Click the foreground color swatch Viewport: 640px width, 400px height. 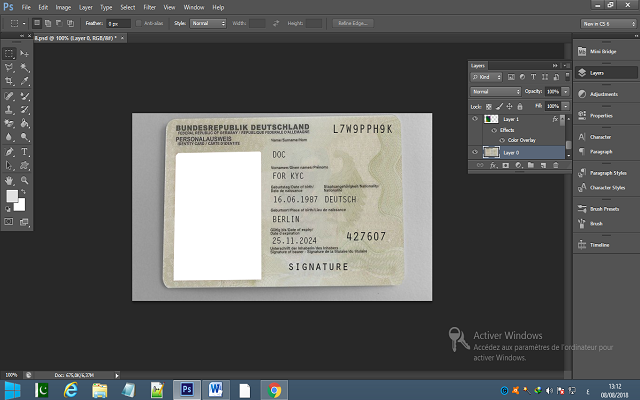point(11,196)
